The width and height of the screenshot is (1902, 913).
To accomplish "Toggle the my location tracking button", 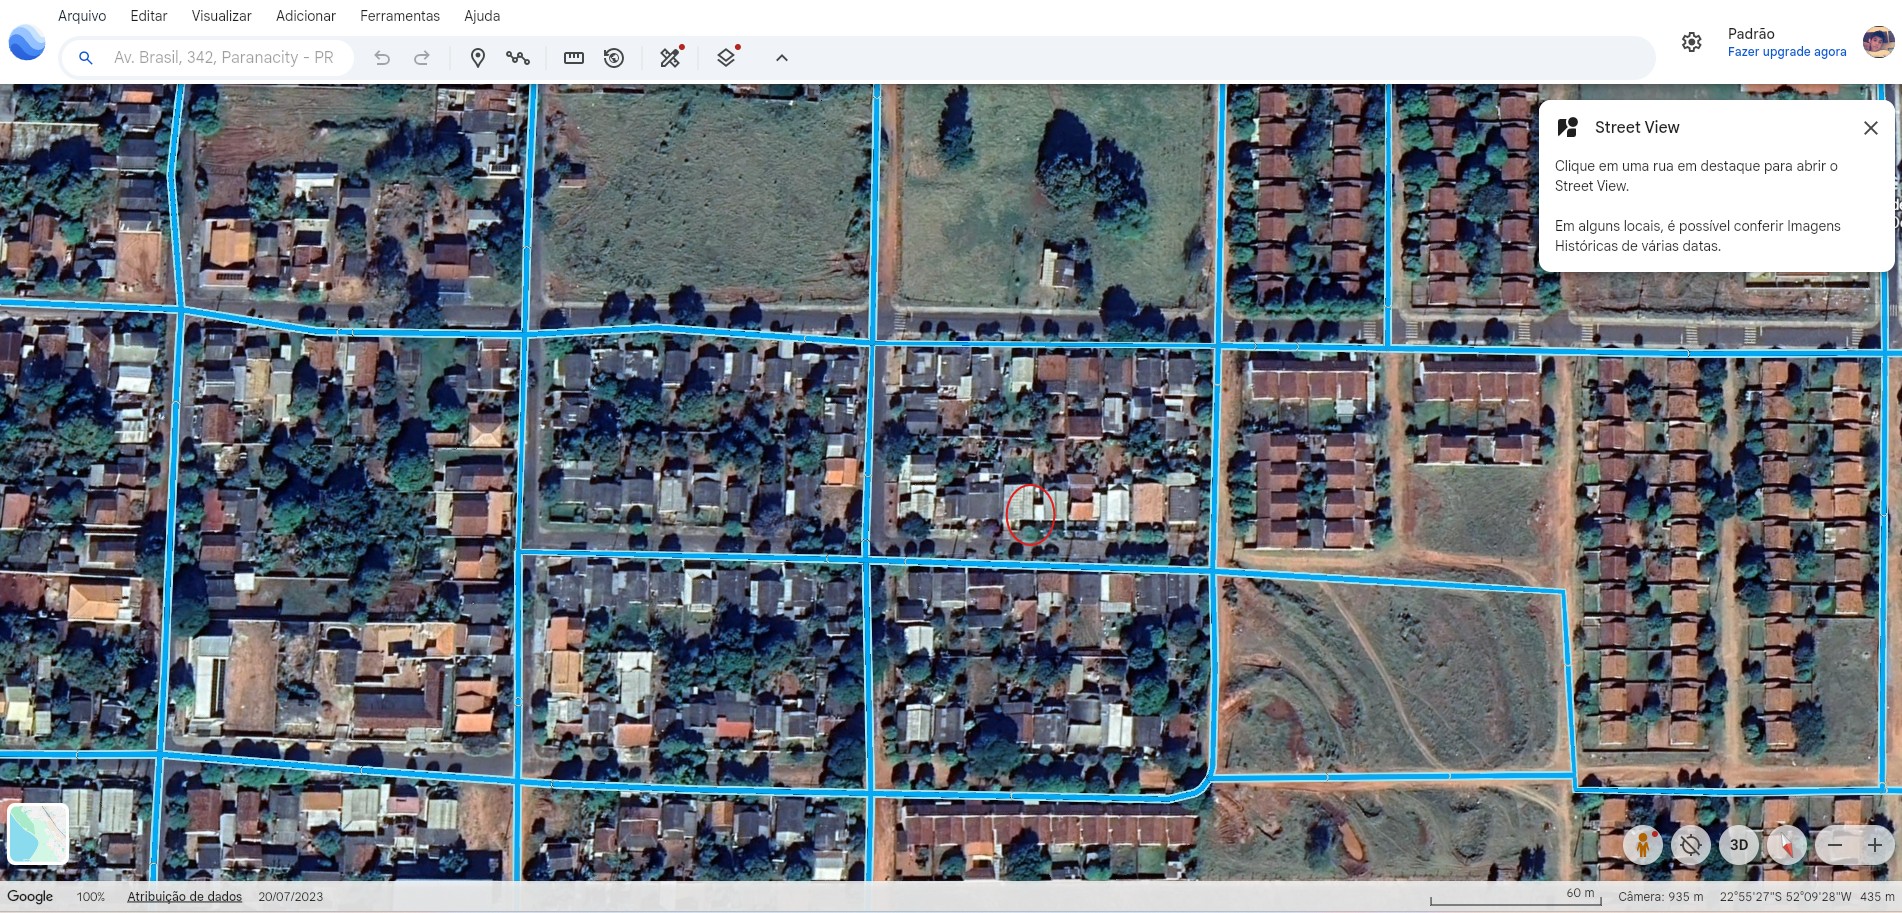I will pyautogui.click(x=1690, y=845).
